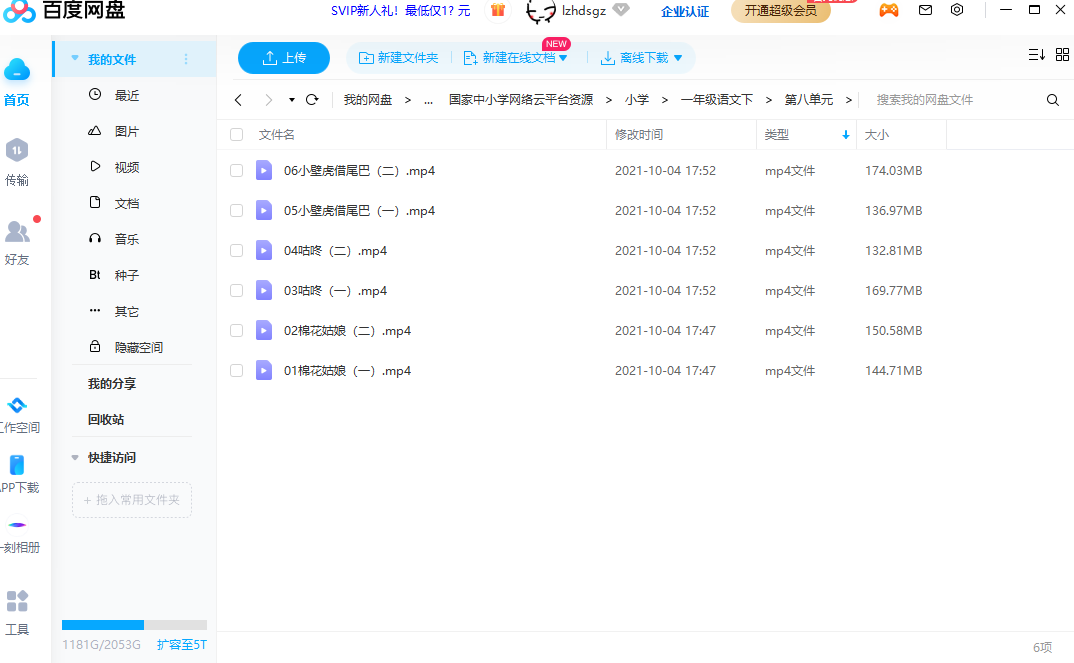Open the sort order icon

tap(1036, 55)
